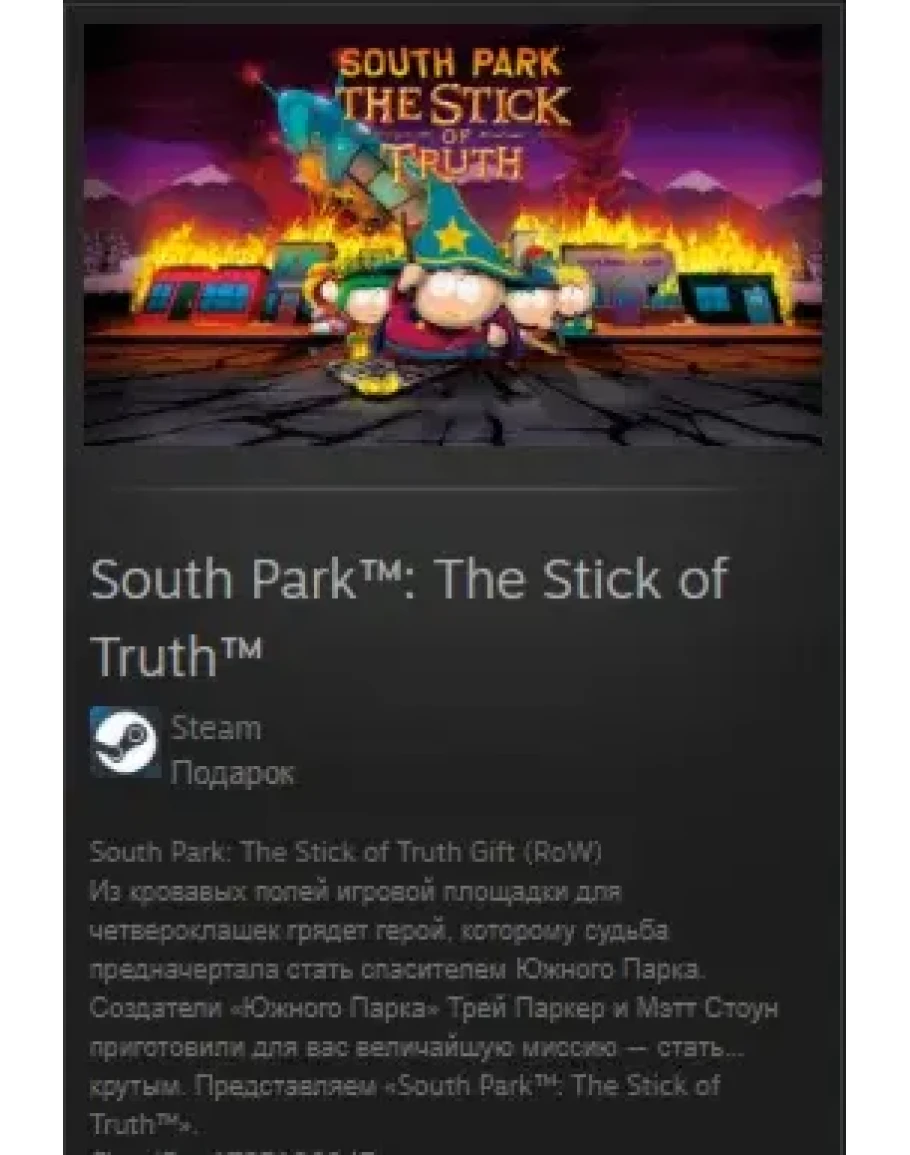Click the "South Park: The Stick of Truth Gift (RoW)" line
Viewport: 910px width, 1155px height.
(x=346, y=852)
